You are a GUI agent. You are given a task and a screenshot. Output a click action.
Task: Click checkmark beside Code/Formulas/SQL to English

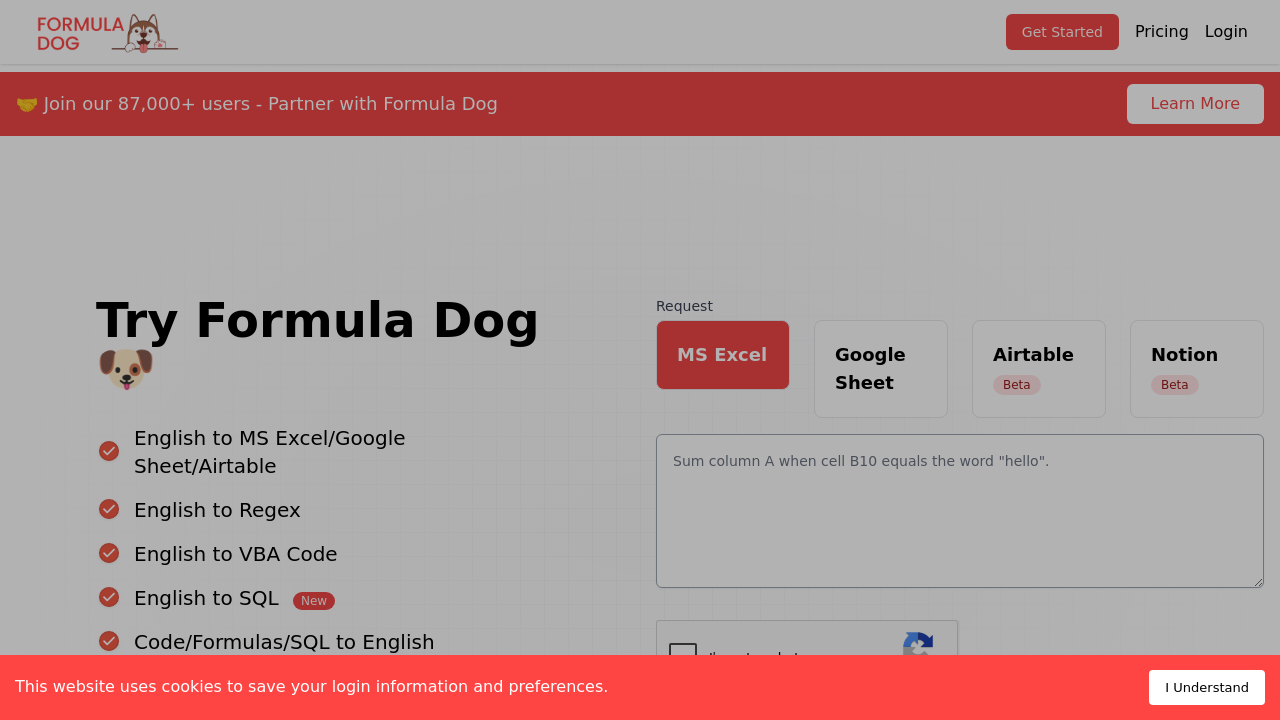click(x=109, y=641)
